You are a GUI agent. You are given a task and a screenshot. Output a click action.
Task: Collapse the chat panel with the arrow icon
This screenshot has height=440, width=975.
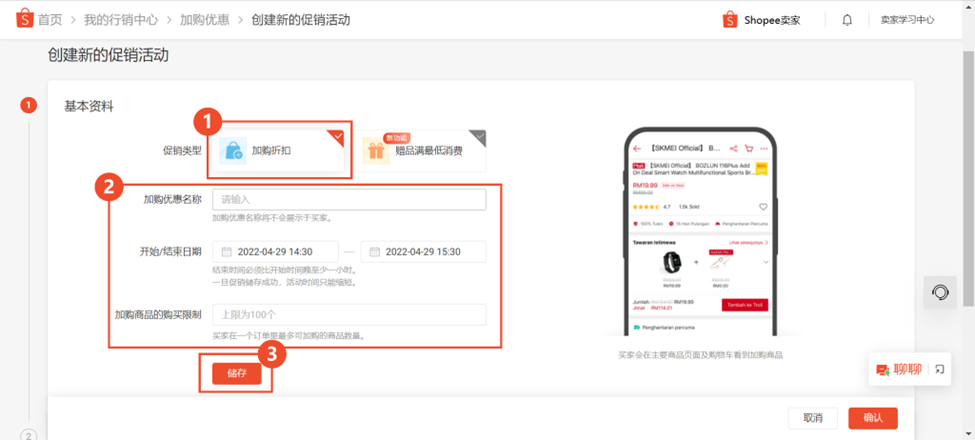[939, 369]
